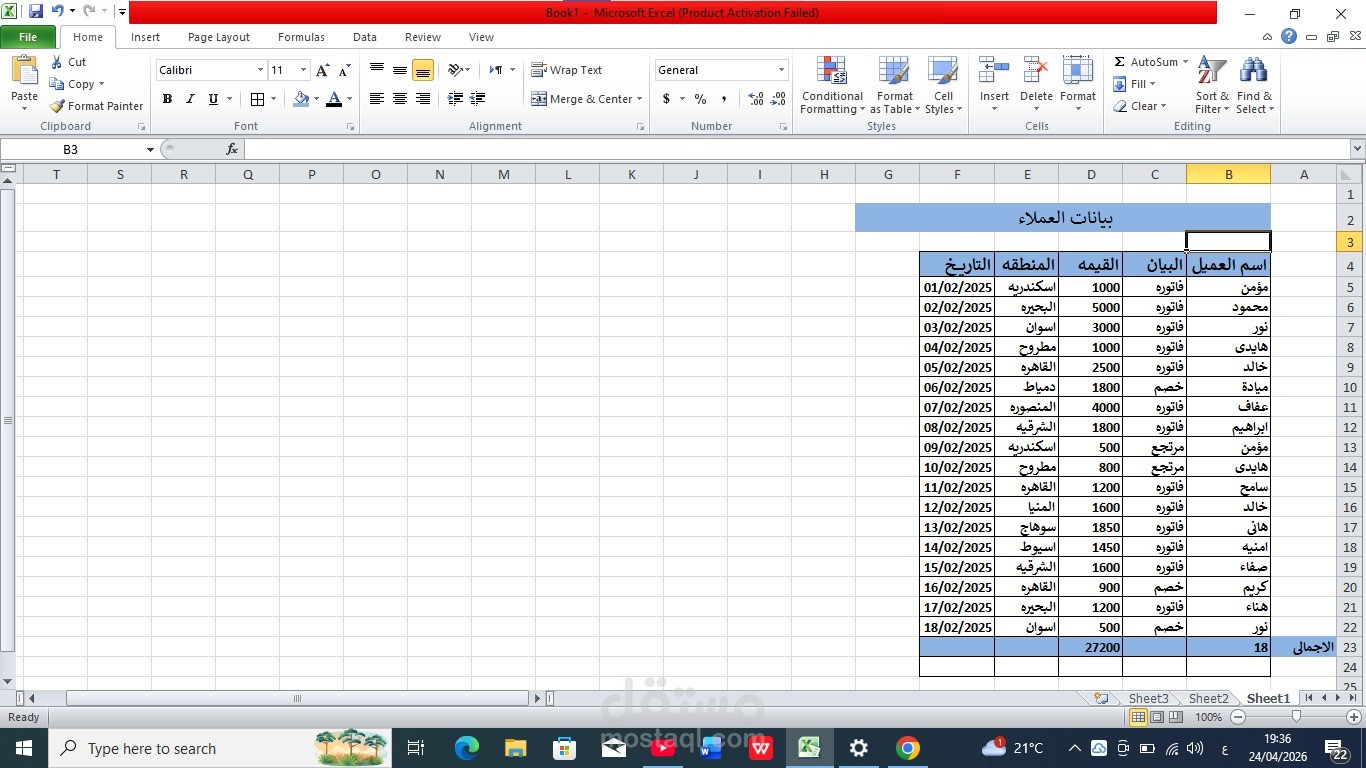Image resolution: width=1366 pixels, height=768 pixels.
Task: Click the Decrease Indent icon
Action: click(455, 99)
